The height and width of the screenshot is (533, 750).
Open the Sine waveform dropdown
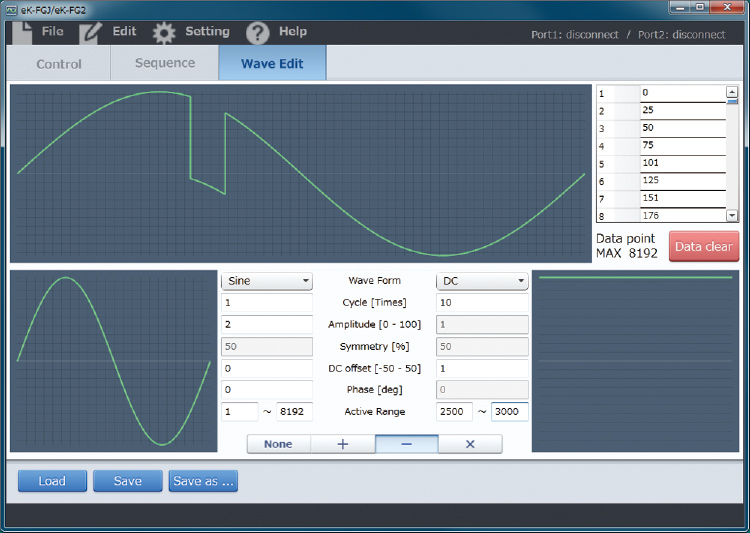coord(267,281)
